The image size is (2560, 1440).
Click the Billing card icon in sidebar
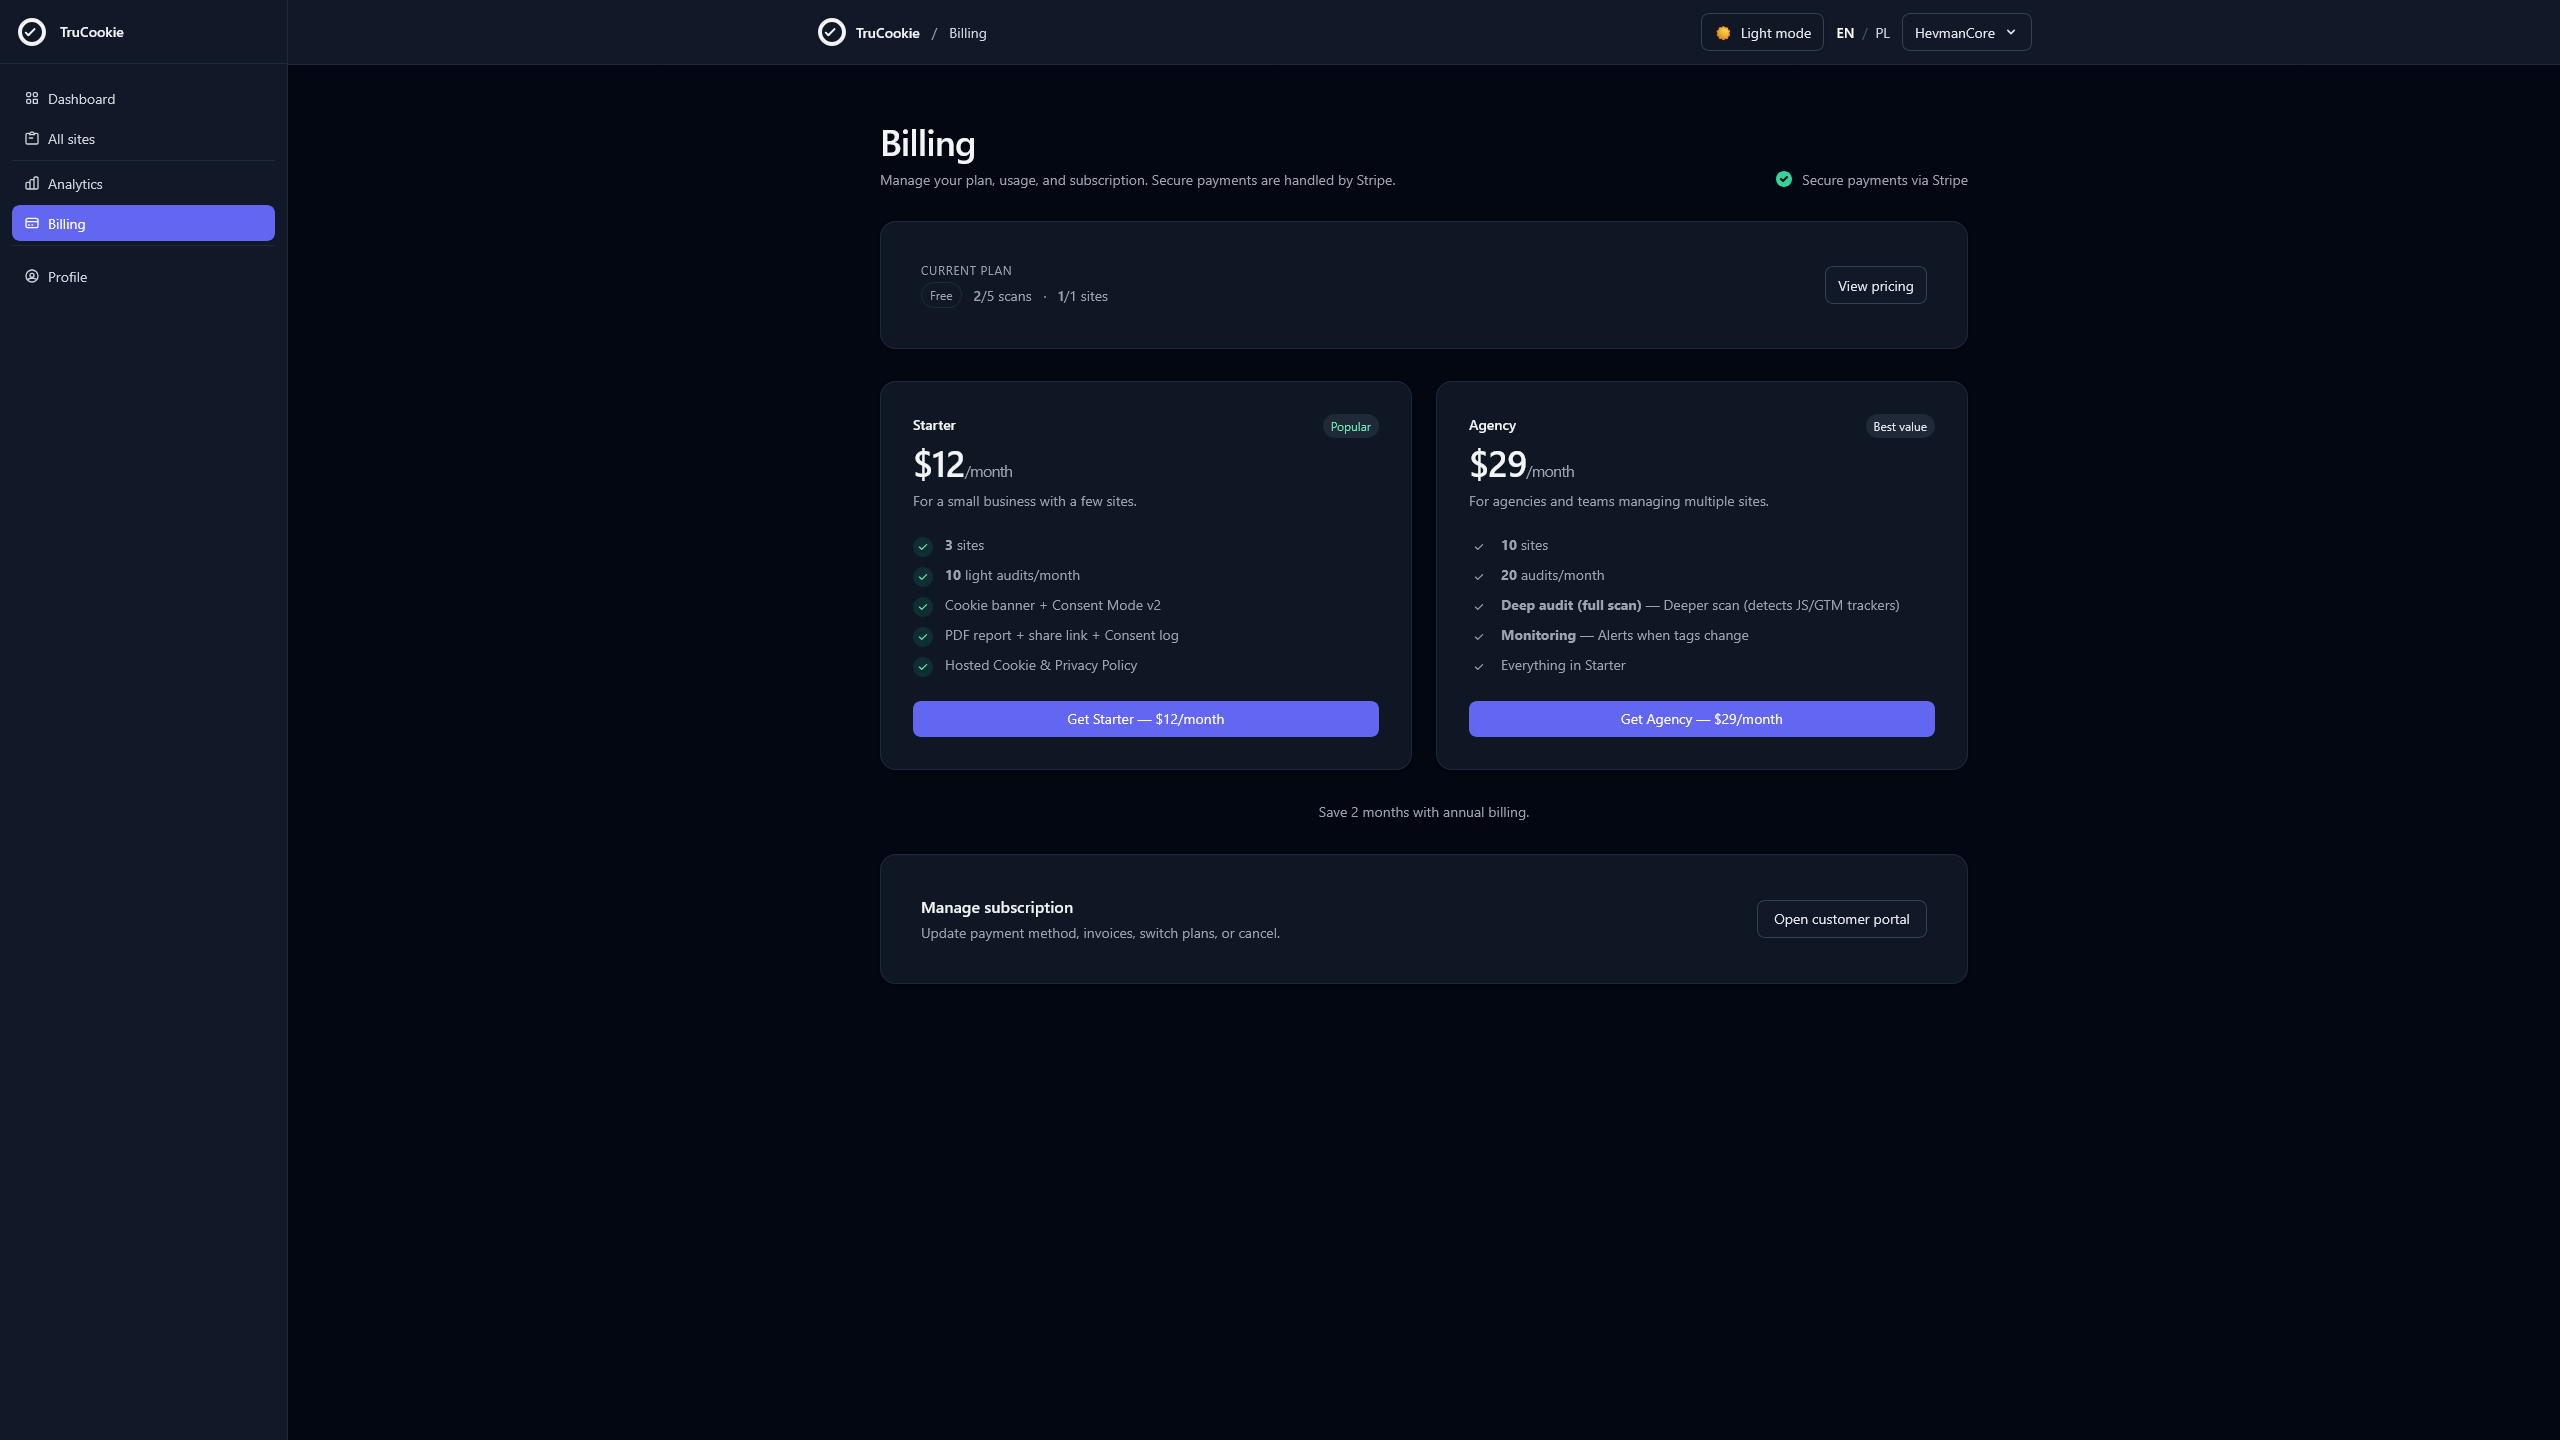[x=31, y=223]
